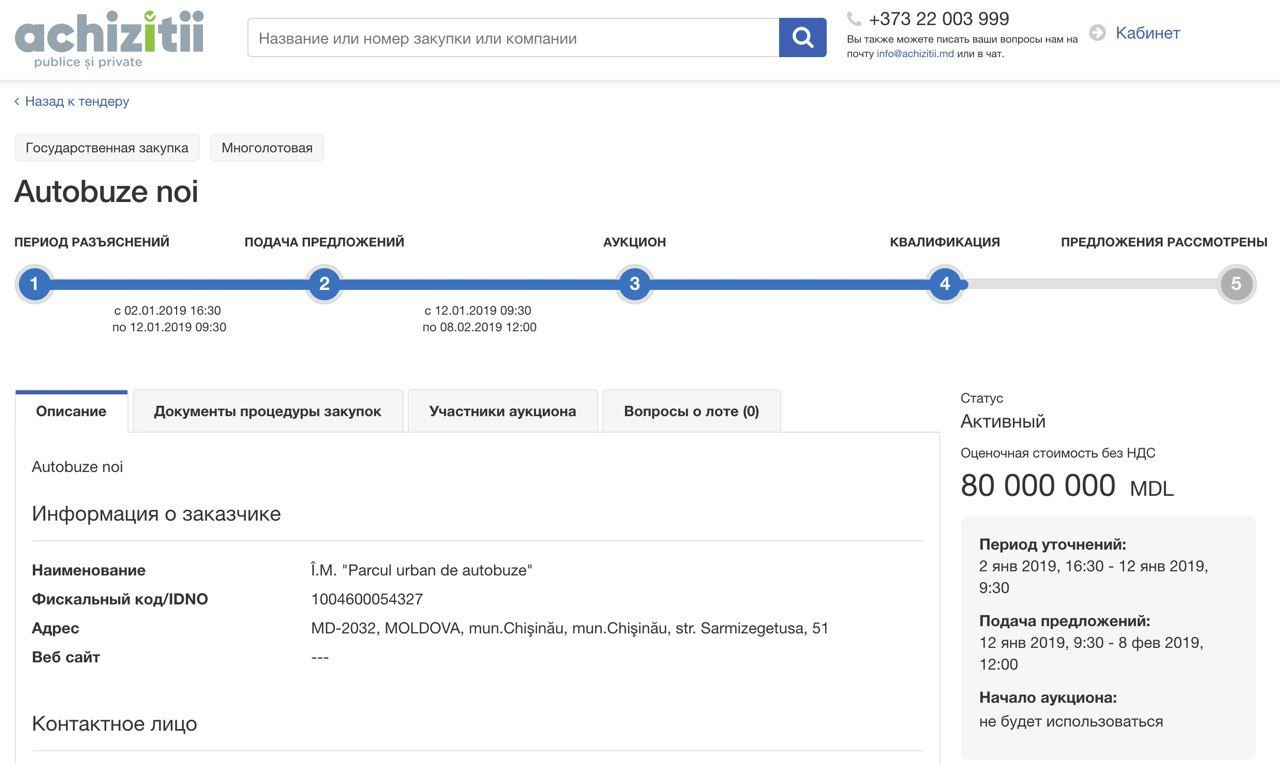
Task: Focus the search field for tenders
Action: (x=513, y=38)
